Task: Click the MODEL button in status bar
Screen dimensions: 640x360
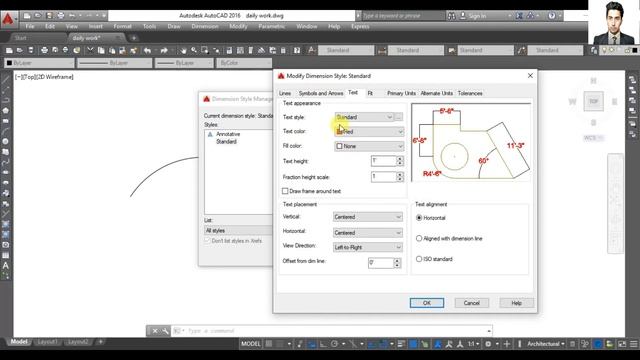Action: click(x=250, y=344)
